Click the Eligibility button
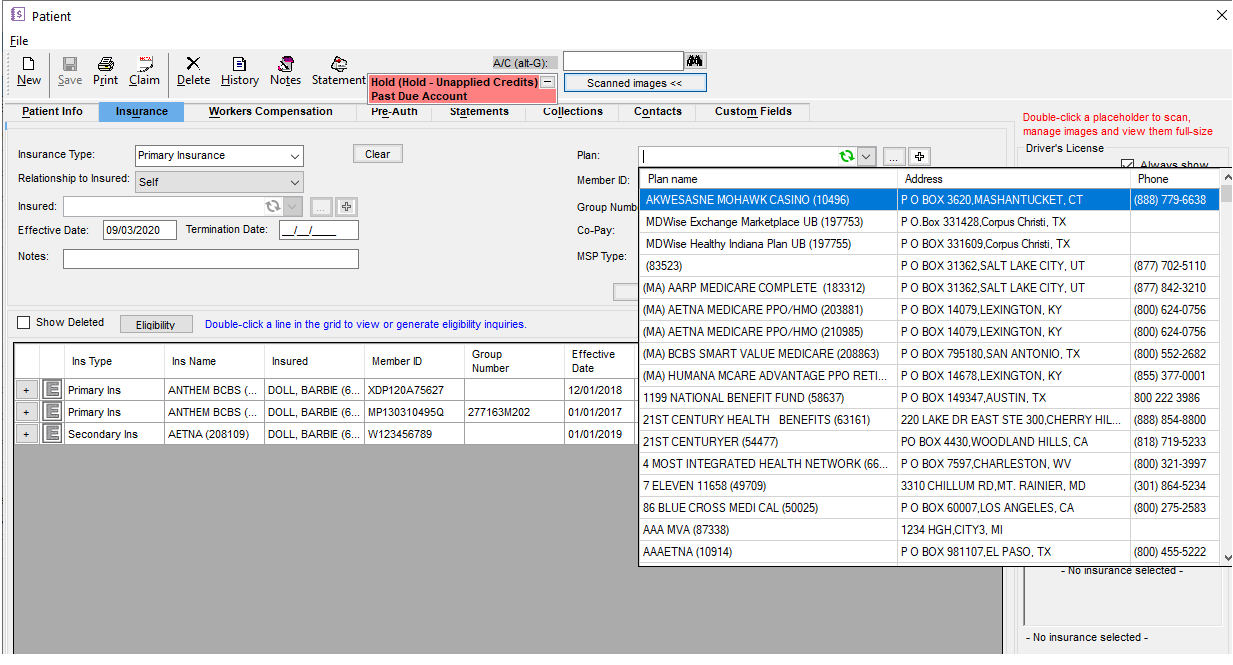The image size is (1233, 665). point(156,324)
